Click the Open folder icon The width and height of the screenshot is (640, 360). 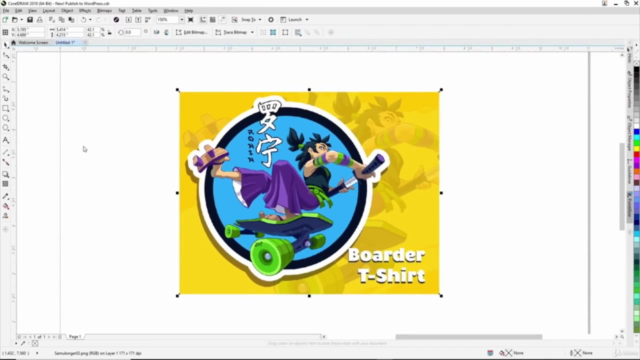pyautogui.click(x=15, y=20)
